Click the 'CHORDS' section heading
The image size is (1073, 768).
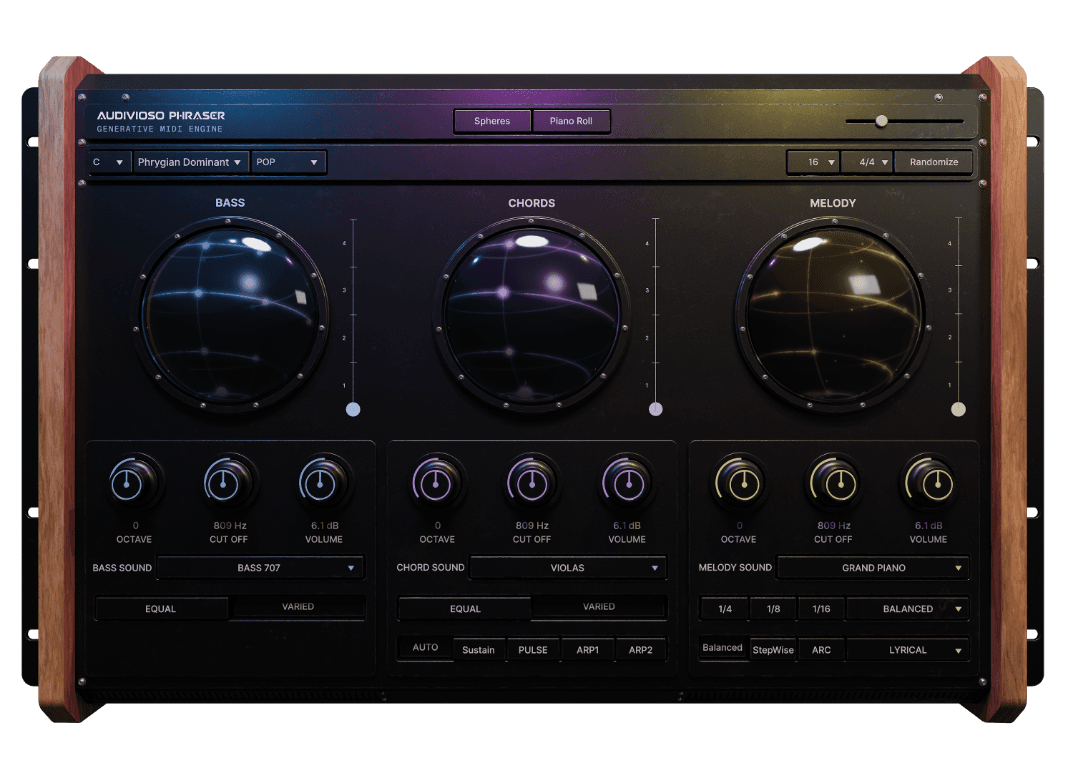tap(532, 203)
